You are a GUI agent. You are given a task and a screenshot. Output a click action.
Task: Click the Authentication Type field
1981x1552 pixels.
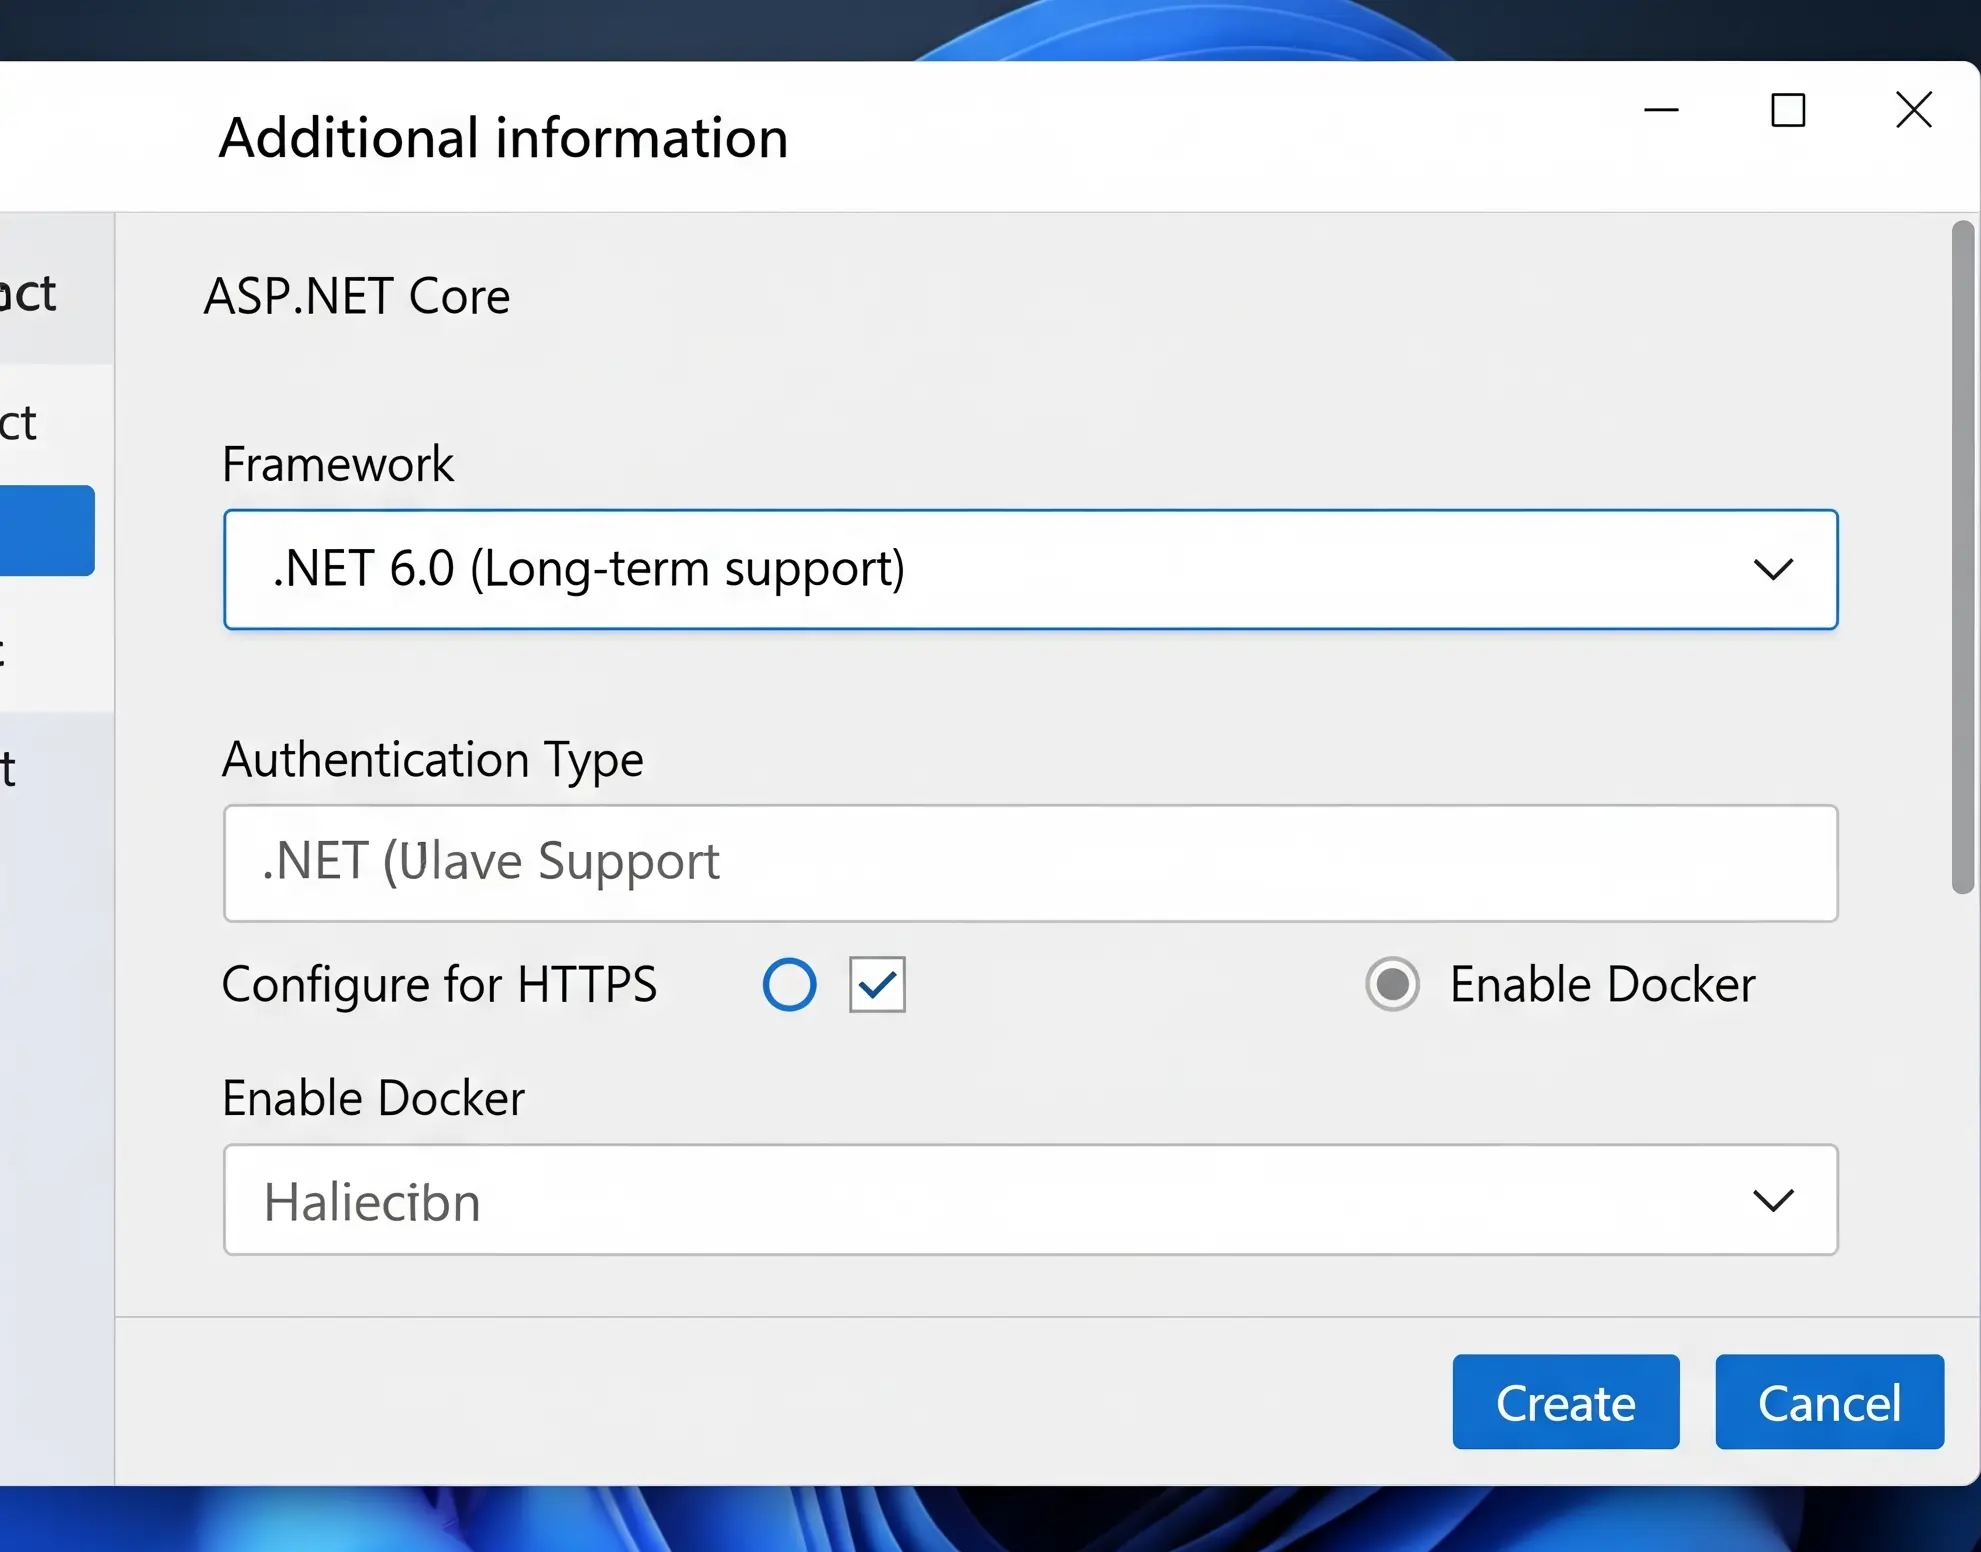point(1030,863)
